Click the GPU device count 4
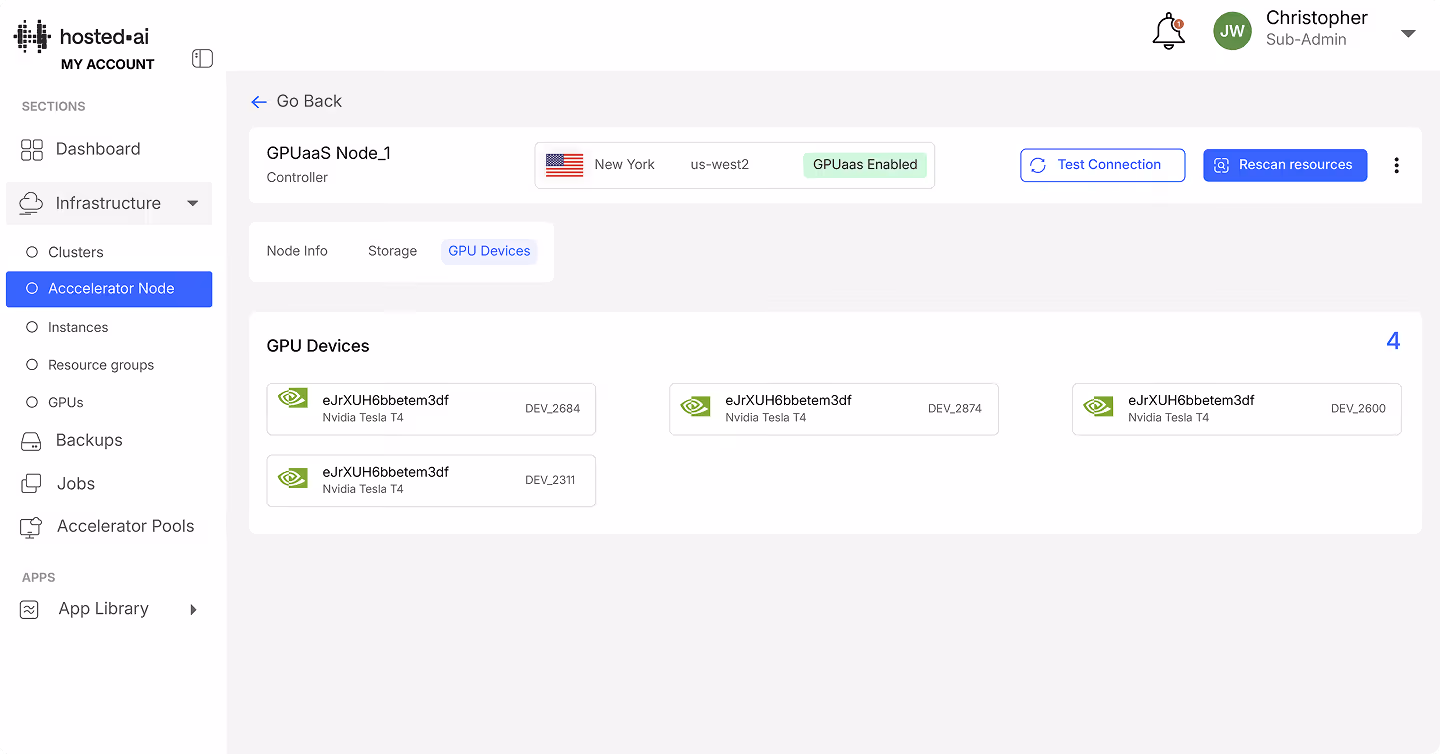This screenshot has width=1440, height=754. 1393,341
